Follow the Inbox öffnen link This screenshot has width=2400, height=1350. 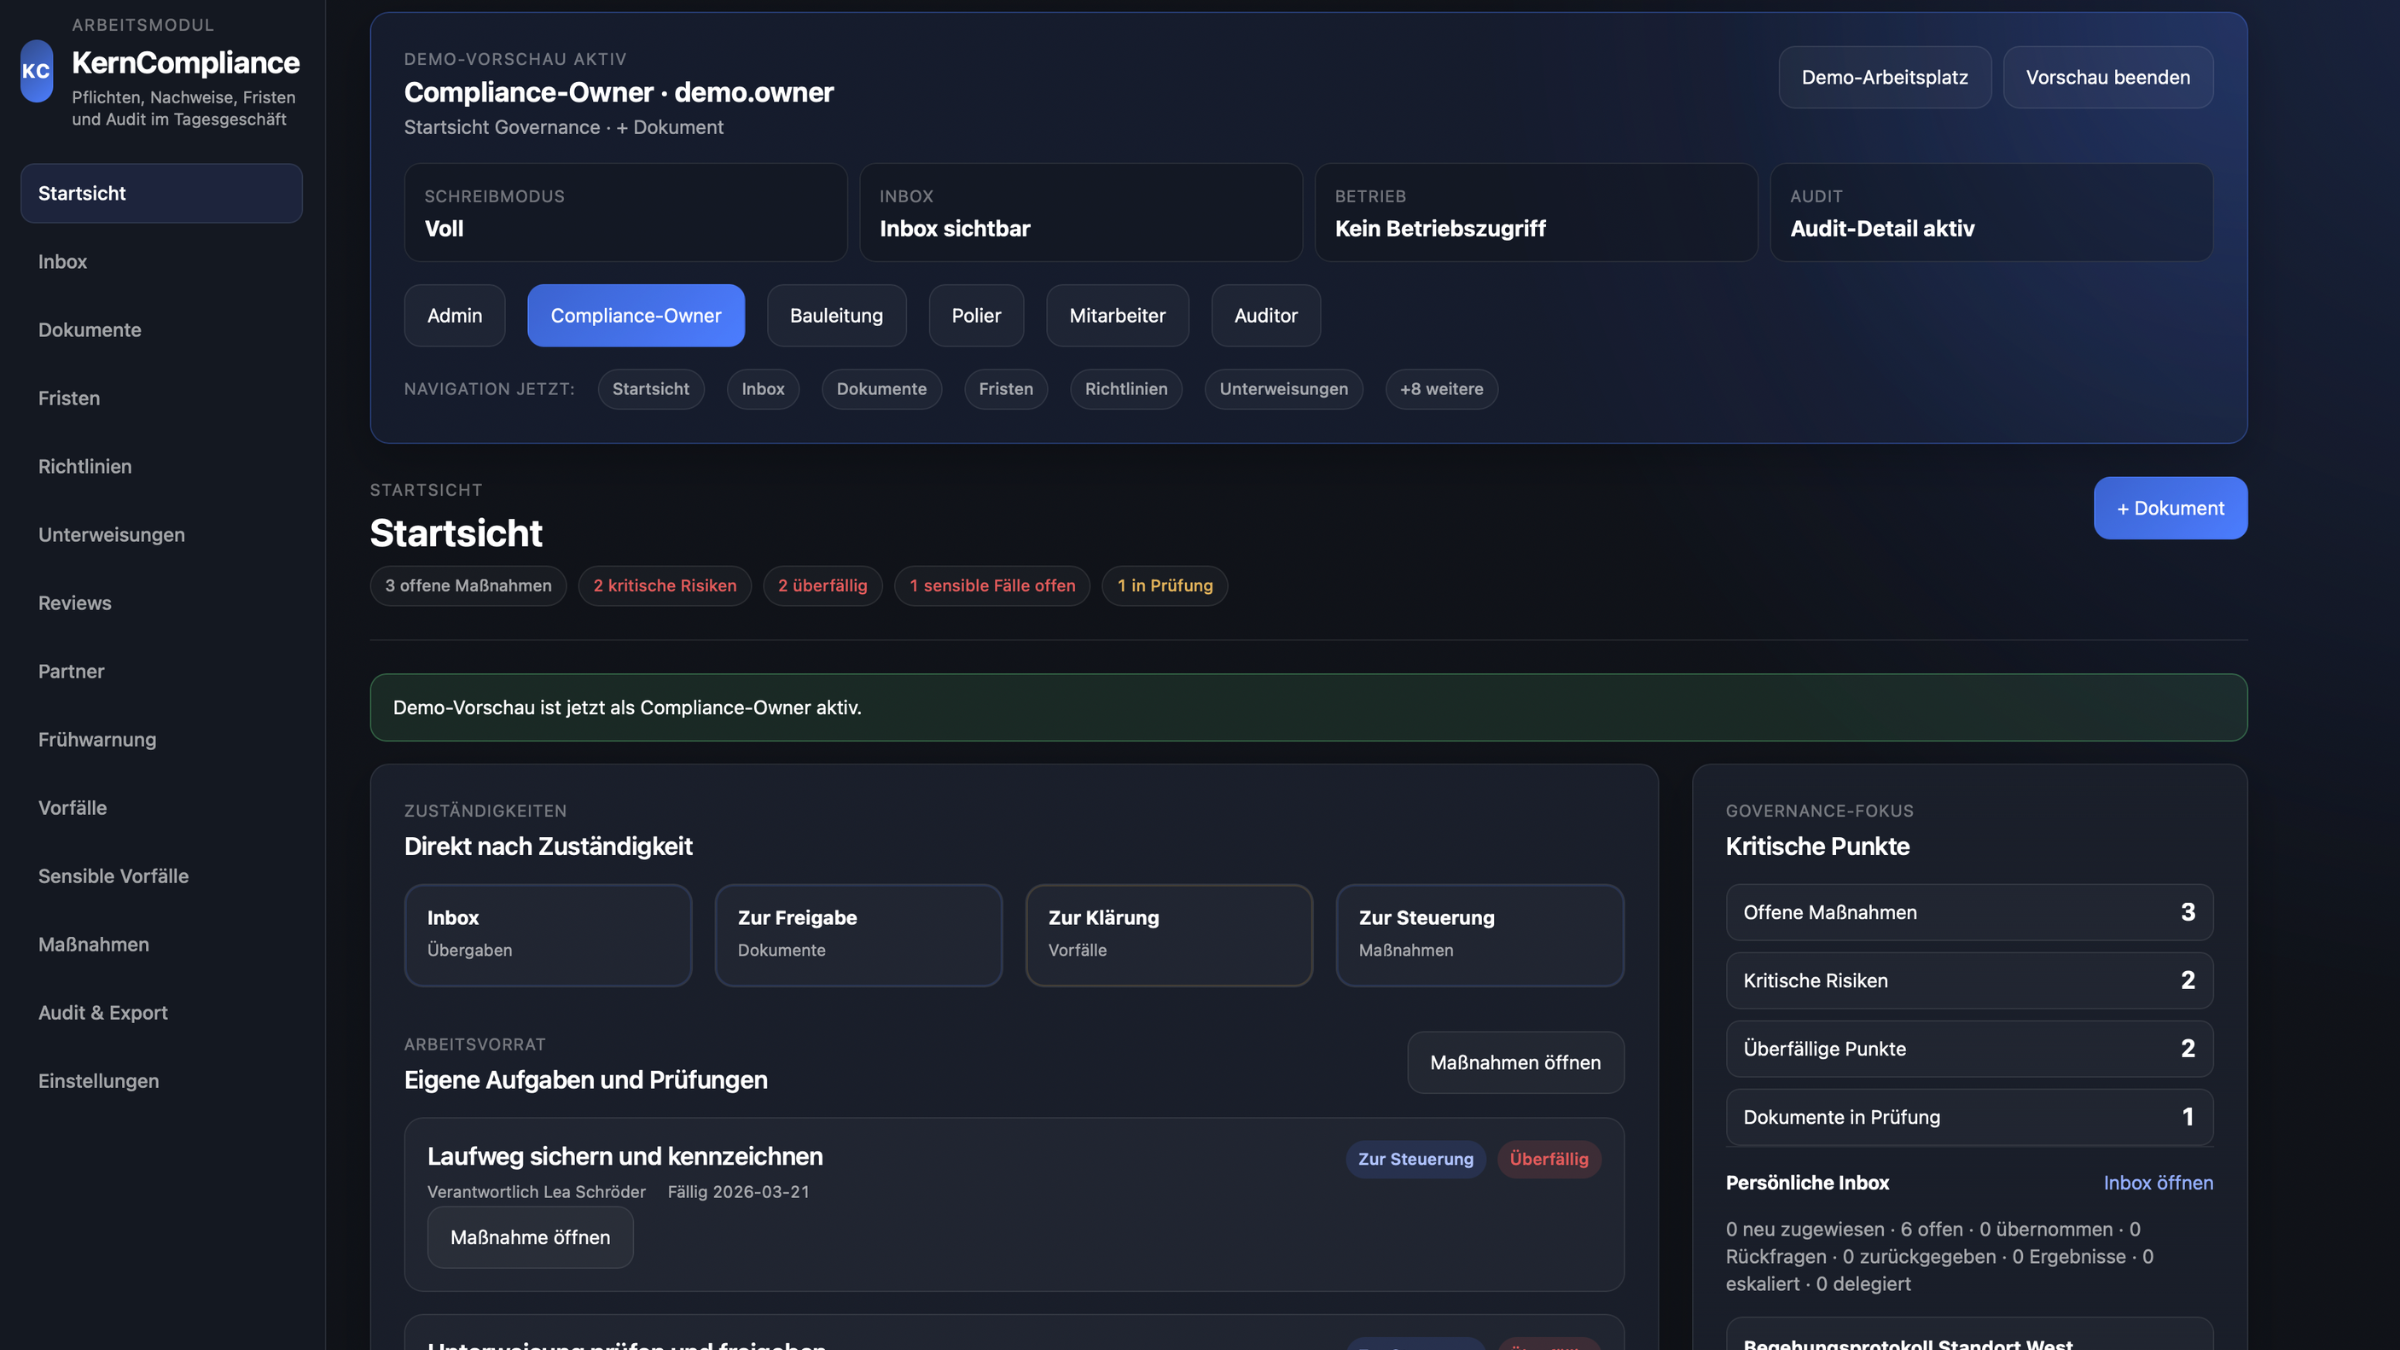[2157, 1182]
